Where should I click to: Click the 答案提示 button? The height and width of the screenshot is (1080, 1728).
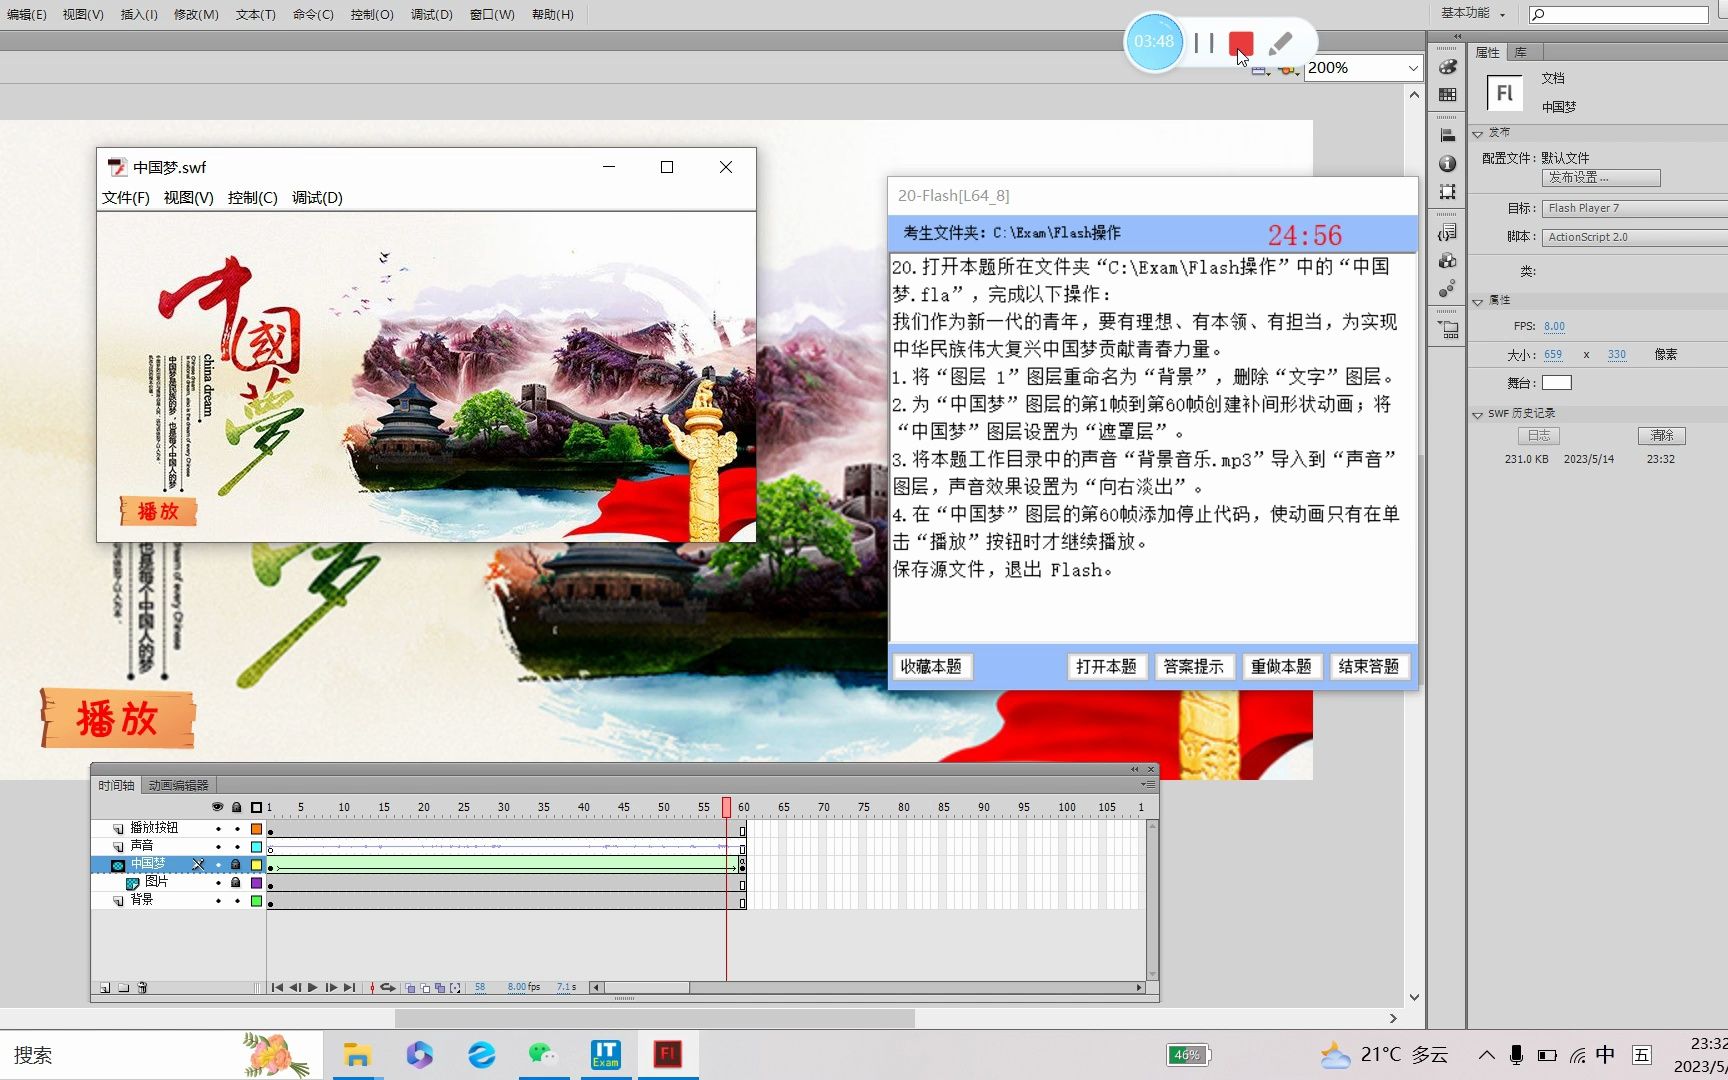[1193, 667]
